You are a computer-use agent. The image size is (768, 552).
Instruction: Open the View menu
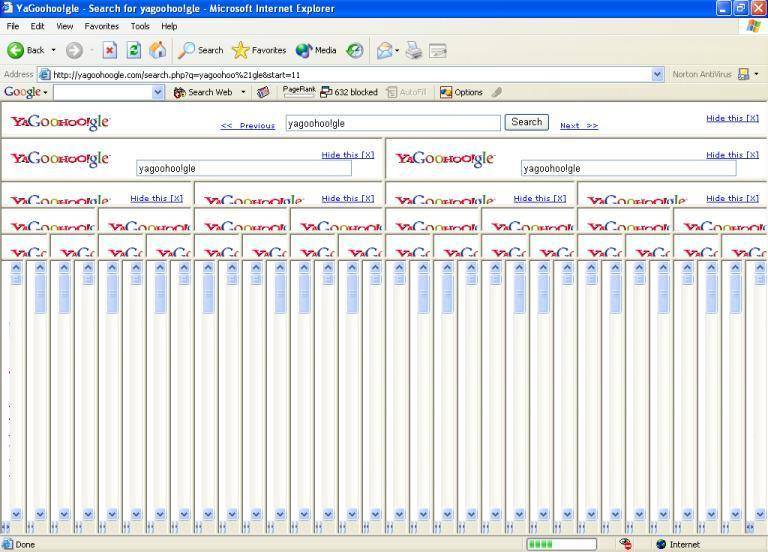pos(64,26)
